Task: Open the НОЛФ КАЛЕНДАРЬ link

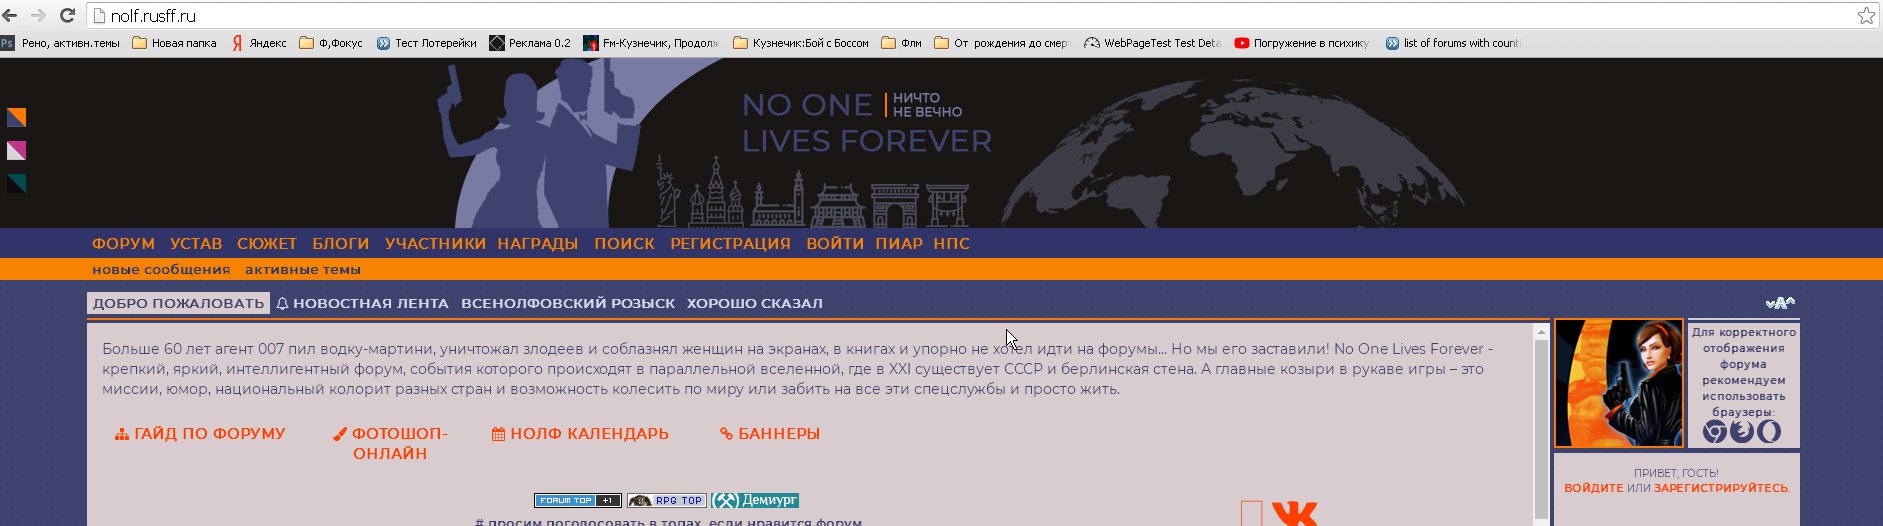Action: (x=580, y=434)
